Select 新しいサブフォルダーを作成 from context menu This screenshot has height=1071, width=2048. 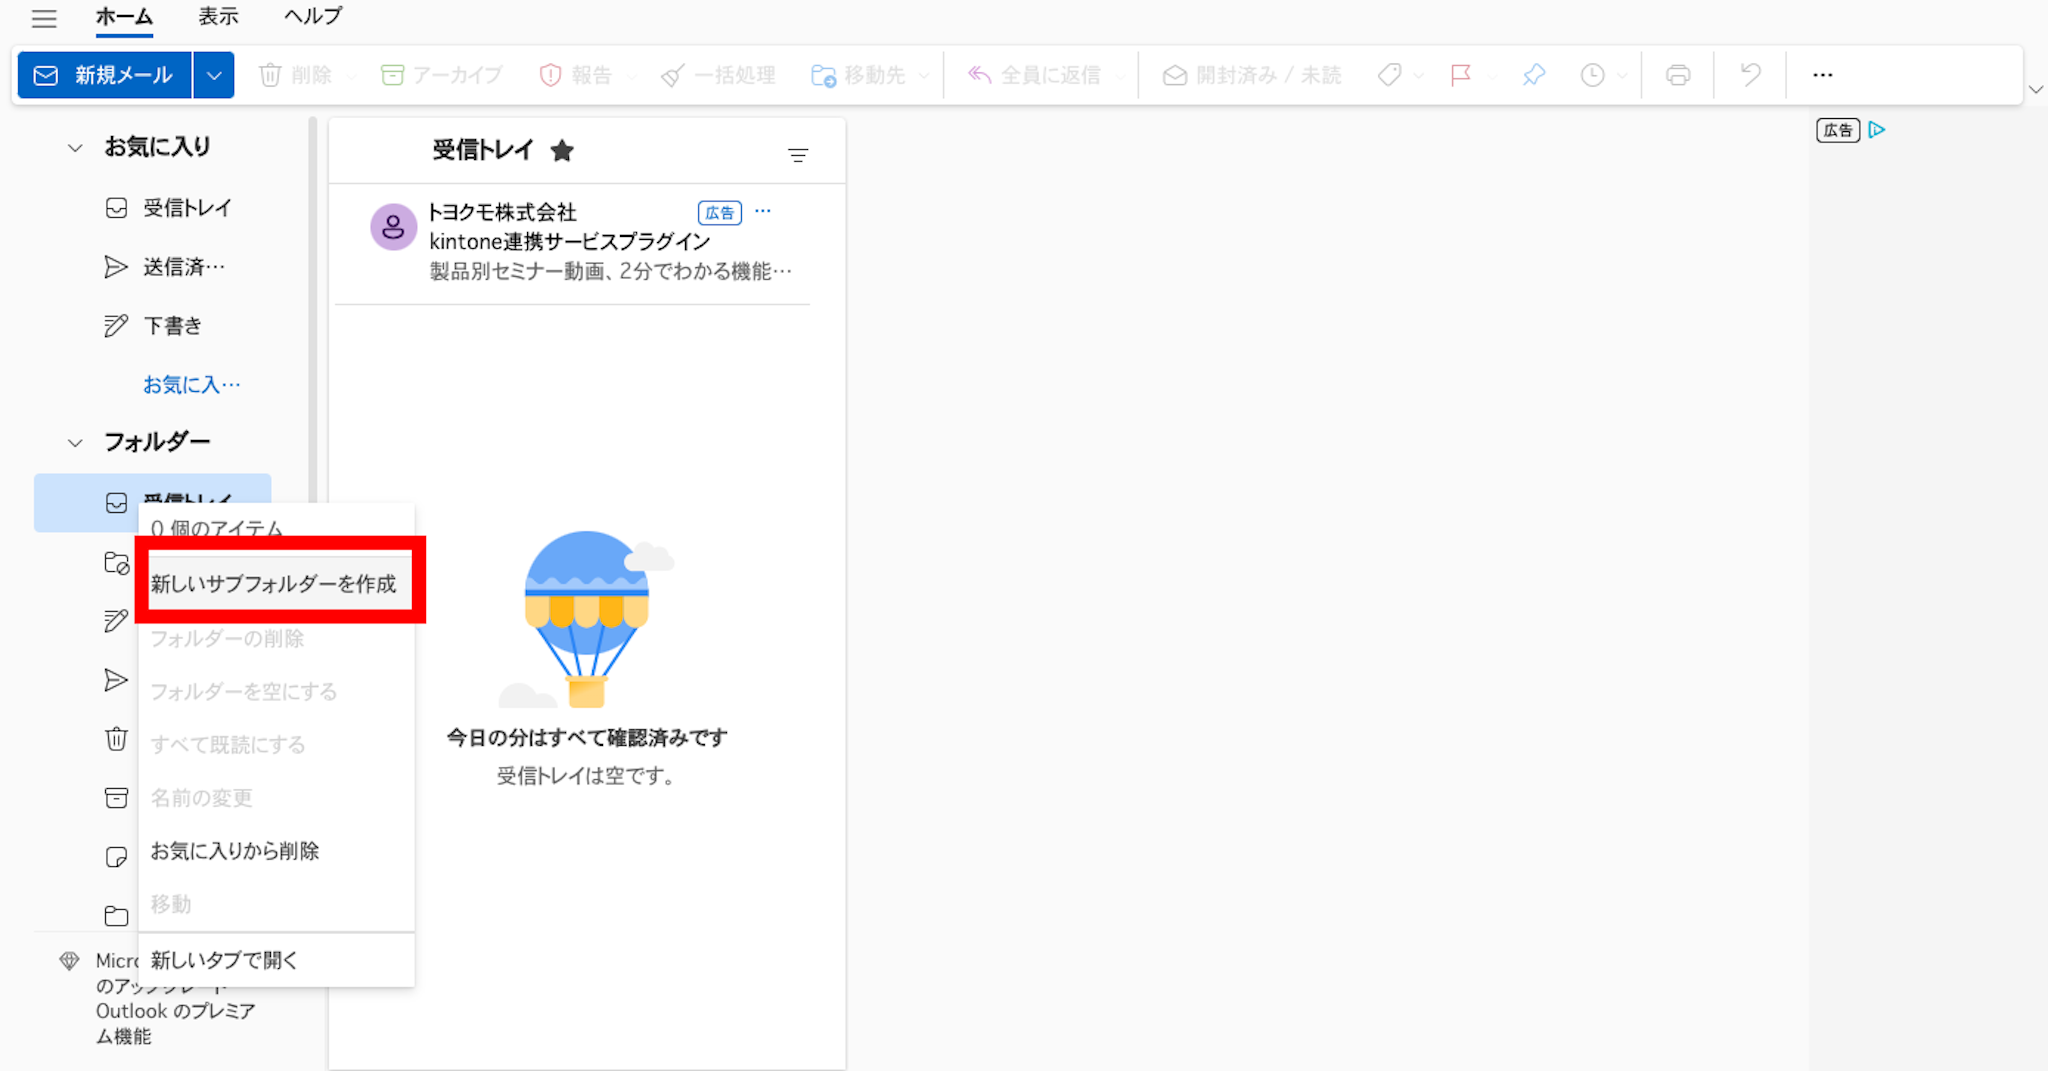pos(273,584)
